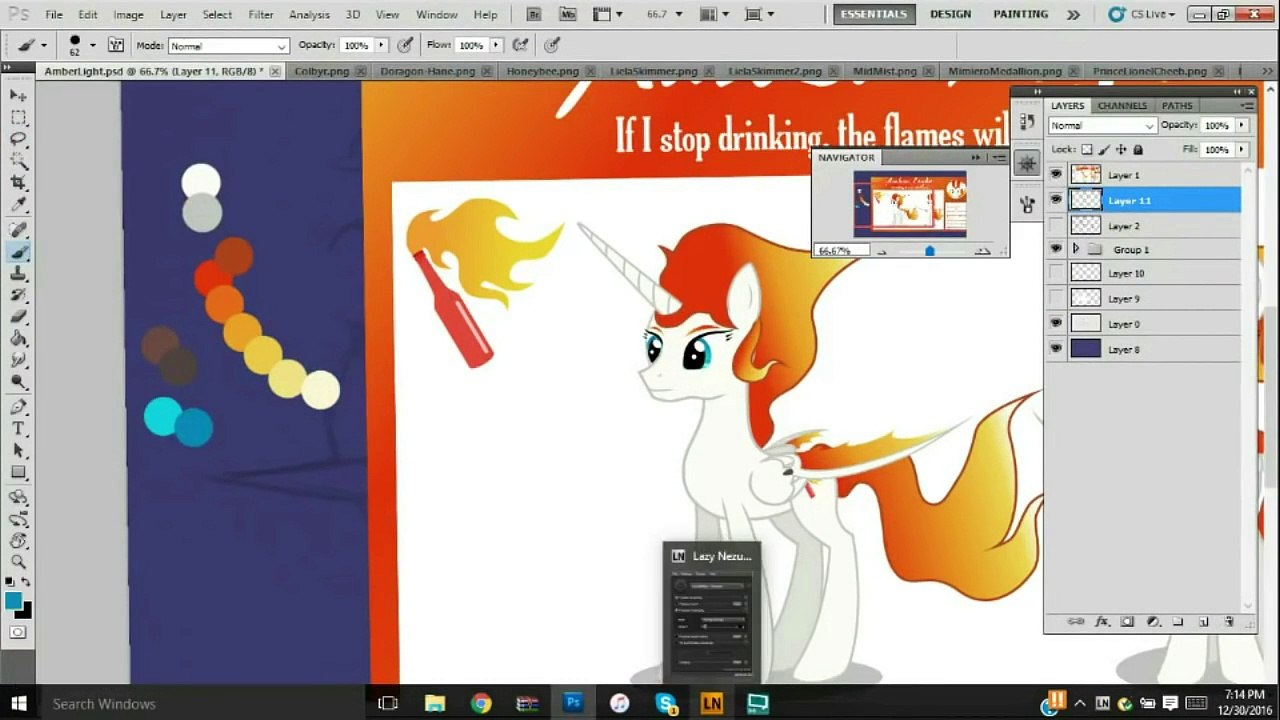
Task: Show Layer 2 visibility
Action: (x=1056, y=225)
